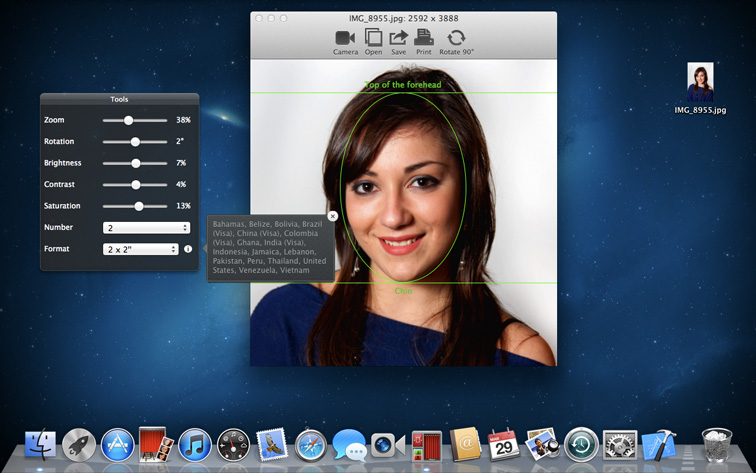Click the Brightness slider handle
This screenshot has height=473, width=756.
pyautogui.click(x=136, y=163)
